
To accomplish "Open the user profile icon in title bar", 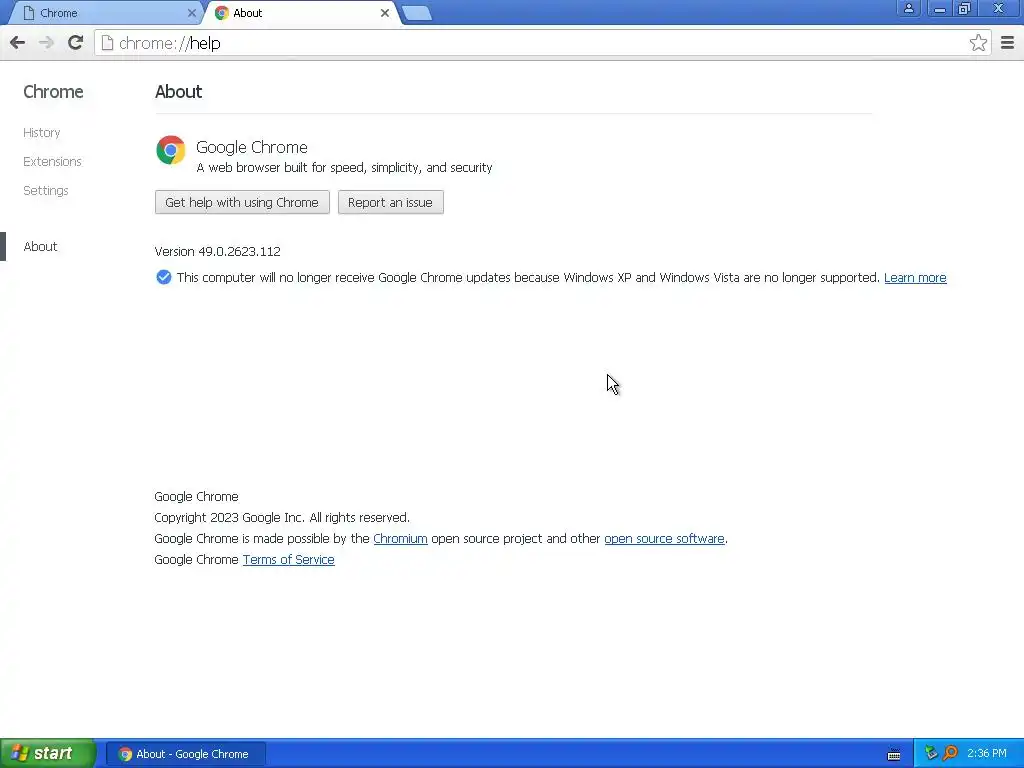I will (x=908, y=8).
